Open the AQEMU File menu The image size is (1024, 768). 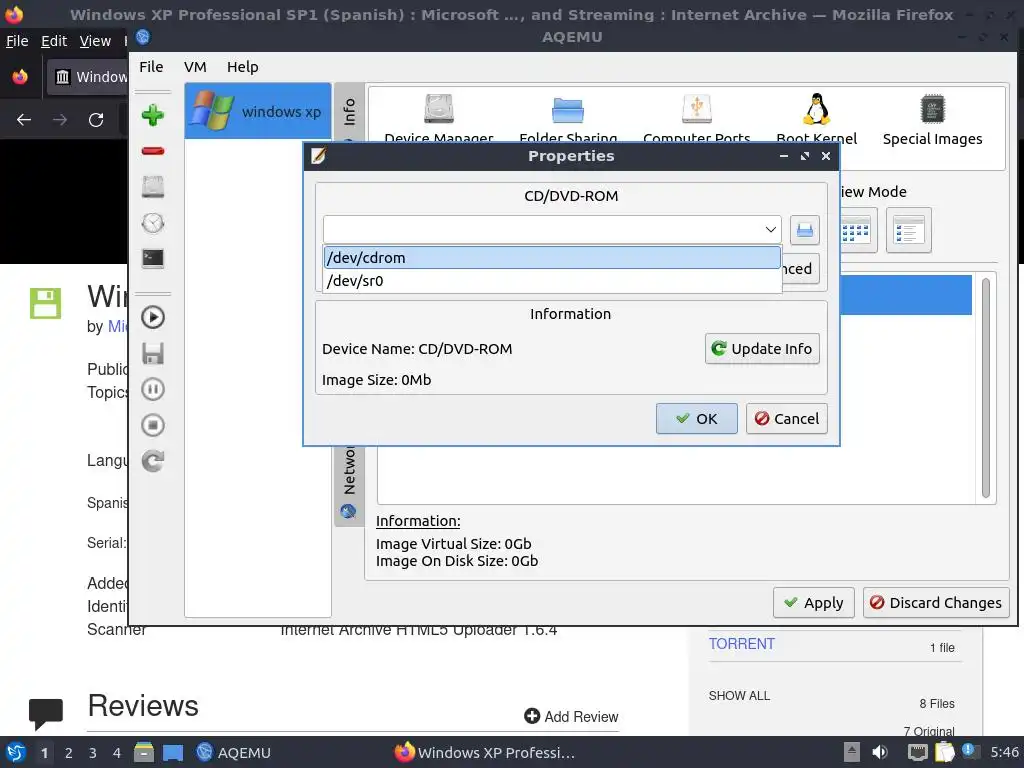coord(151,67)
